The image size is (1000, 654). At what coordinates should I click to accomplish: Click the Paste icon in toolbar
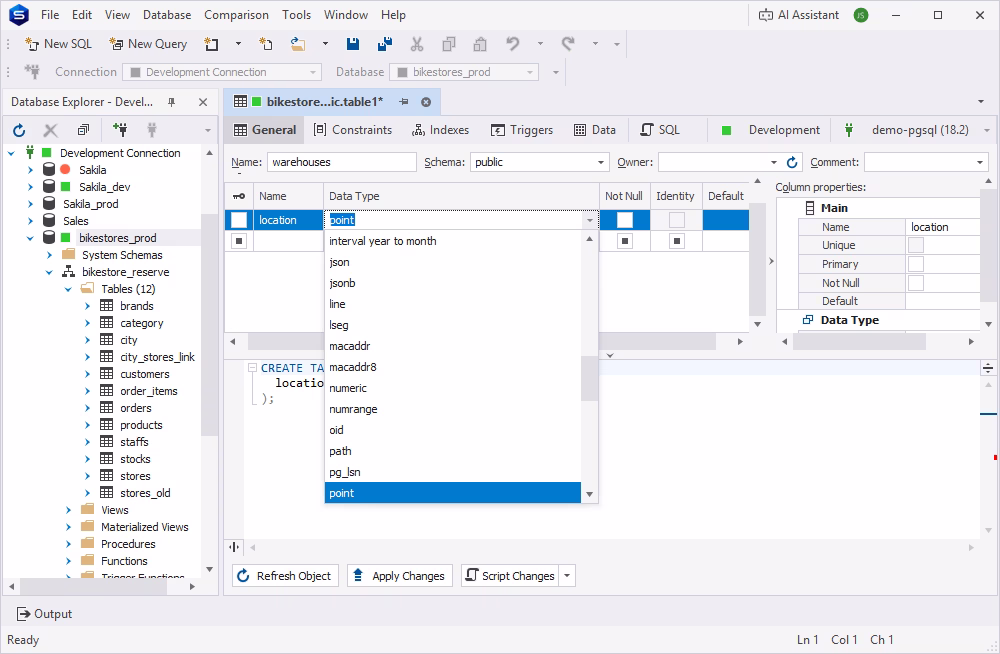click(480, 44)
